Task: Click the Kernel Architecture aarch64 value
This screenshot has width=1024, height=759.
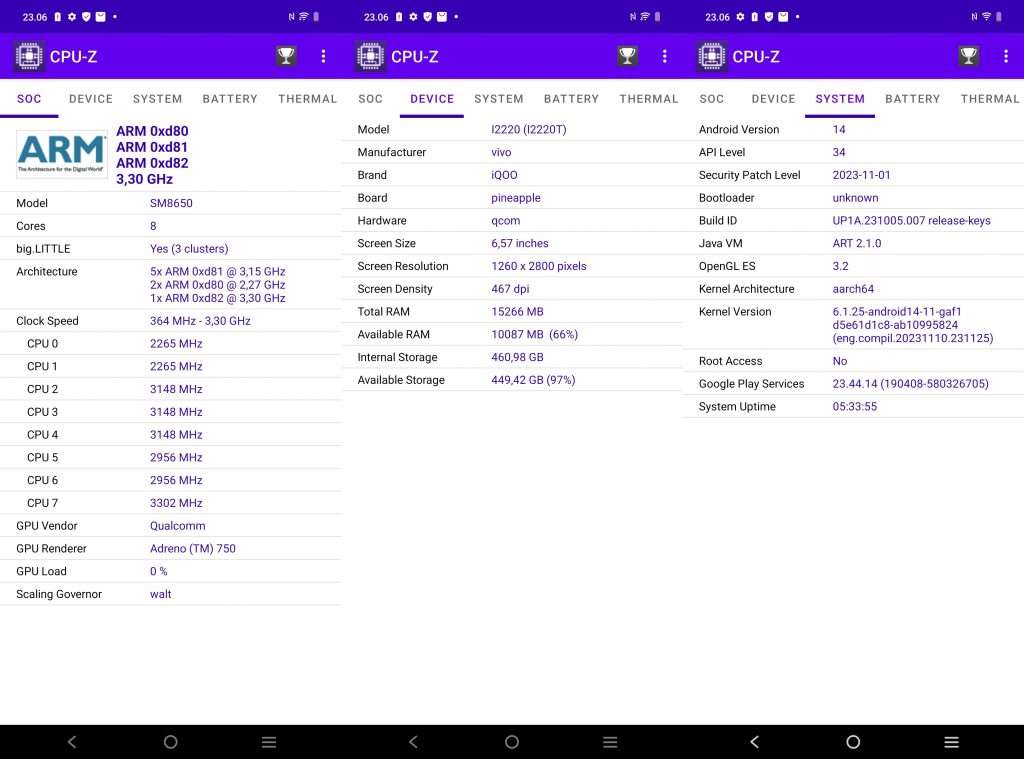Action: [852, 289]
